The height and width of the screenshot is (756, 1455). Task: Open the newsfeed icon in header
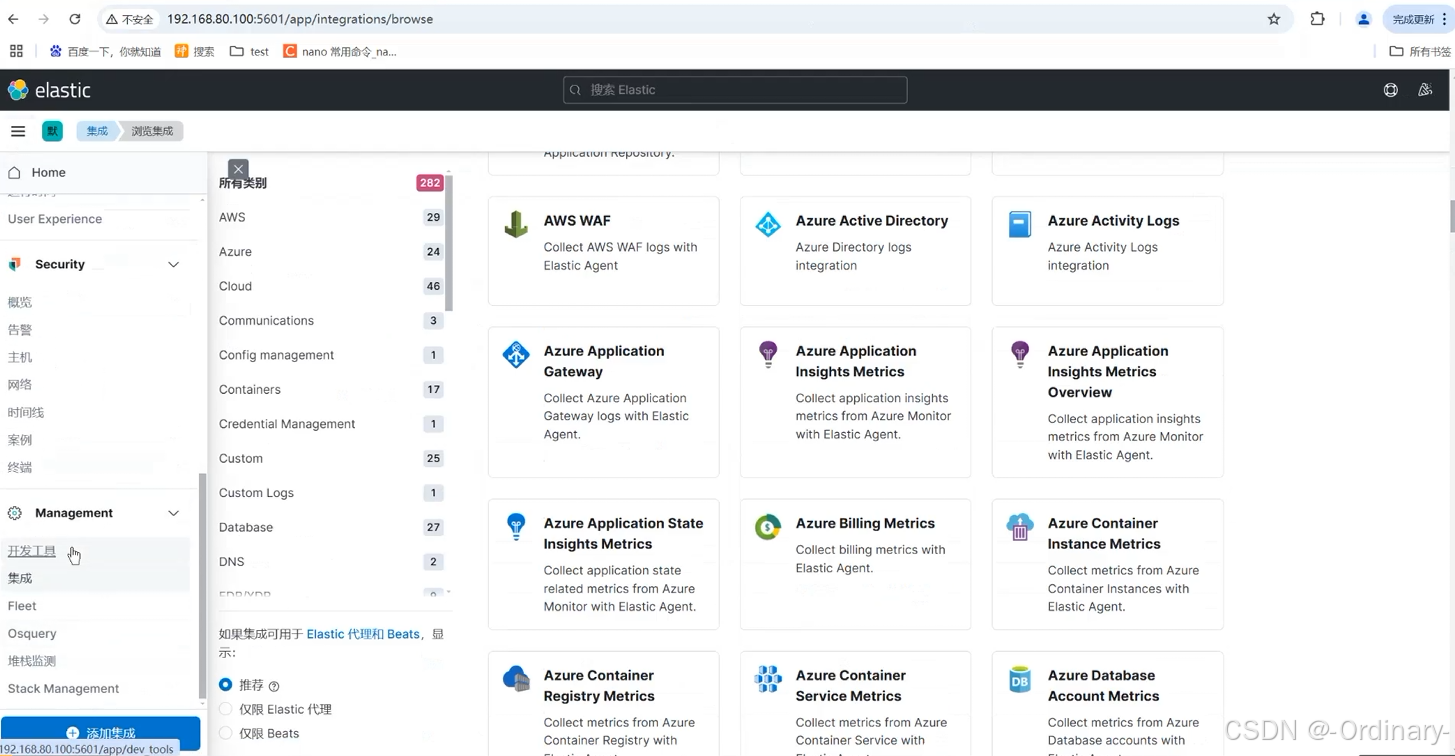pos(1425,90)
